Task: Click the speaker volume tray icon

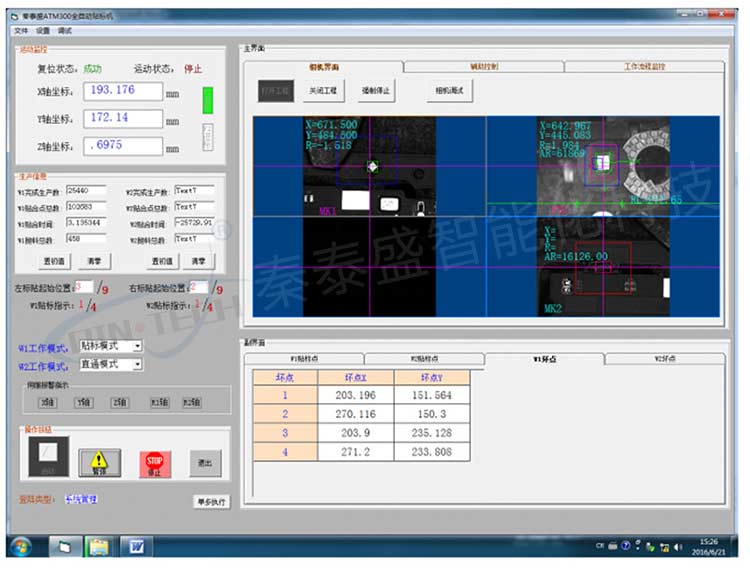Action: coord(680,547)
